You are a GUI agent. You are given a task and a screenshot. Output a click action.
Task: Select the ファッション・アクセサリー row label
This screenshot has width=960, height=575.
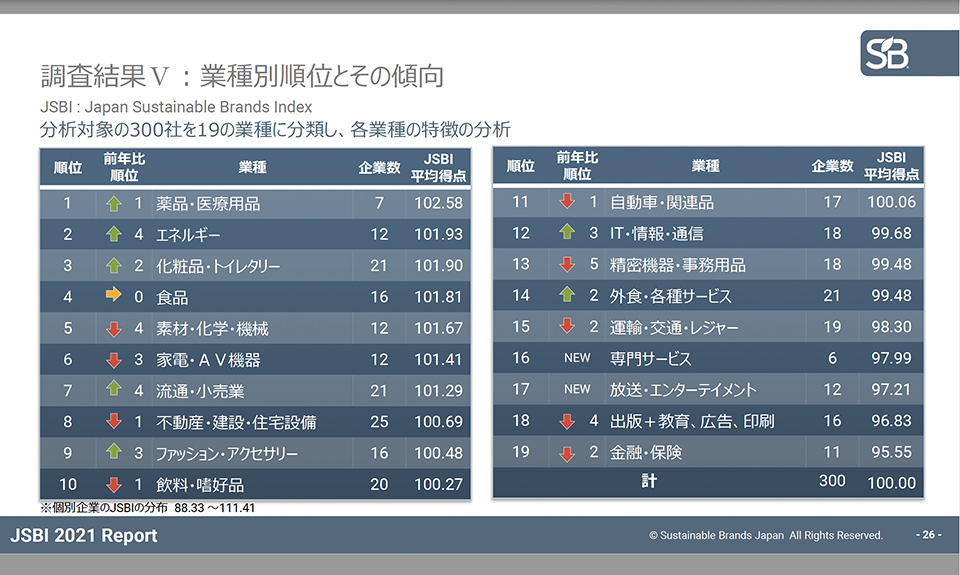point(227,453)
